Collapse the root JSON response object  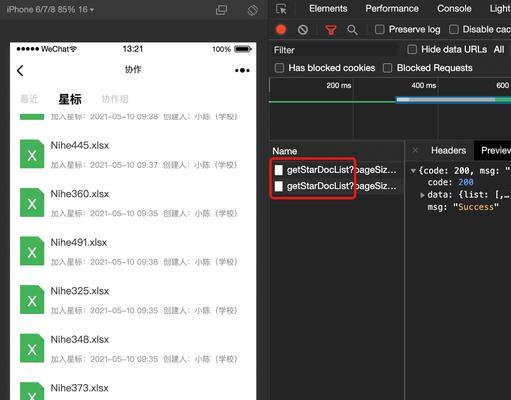(x=413, y=171)
